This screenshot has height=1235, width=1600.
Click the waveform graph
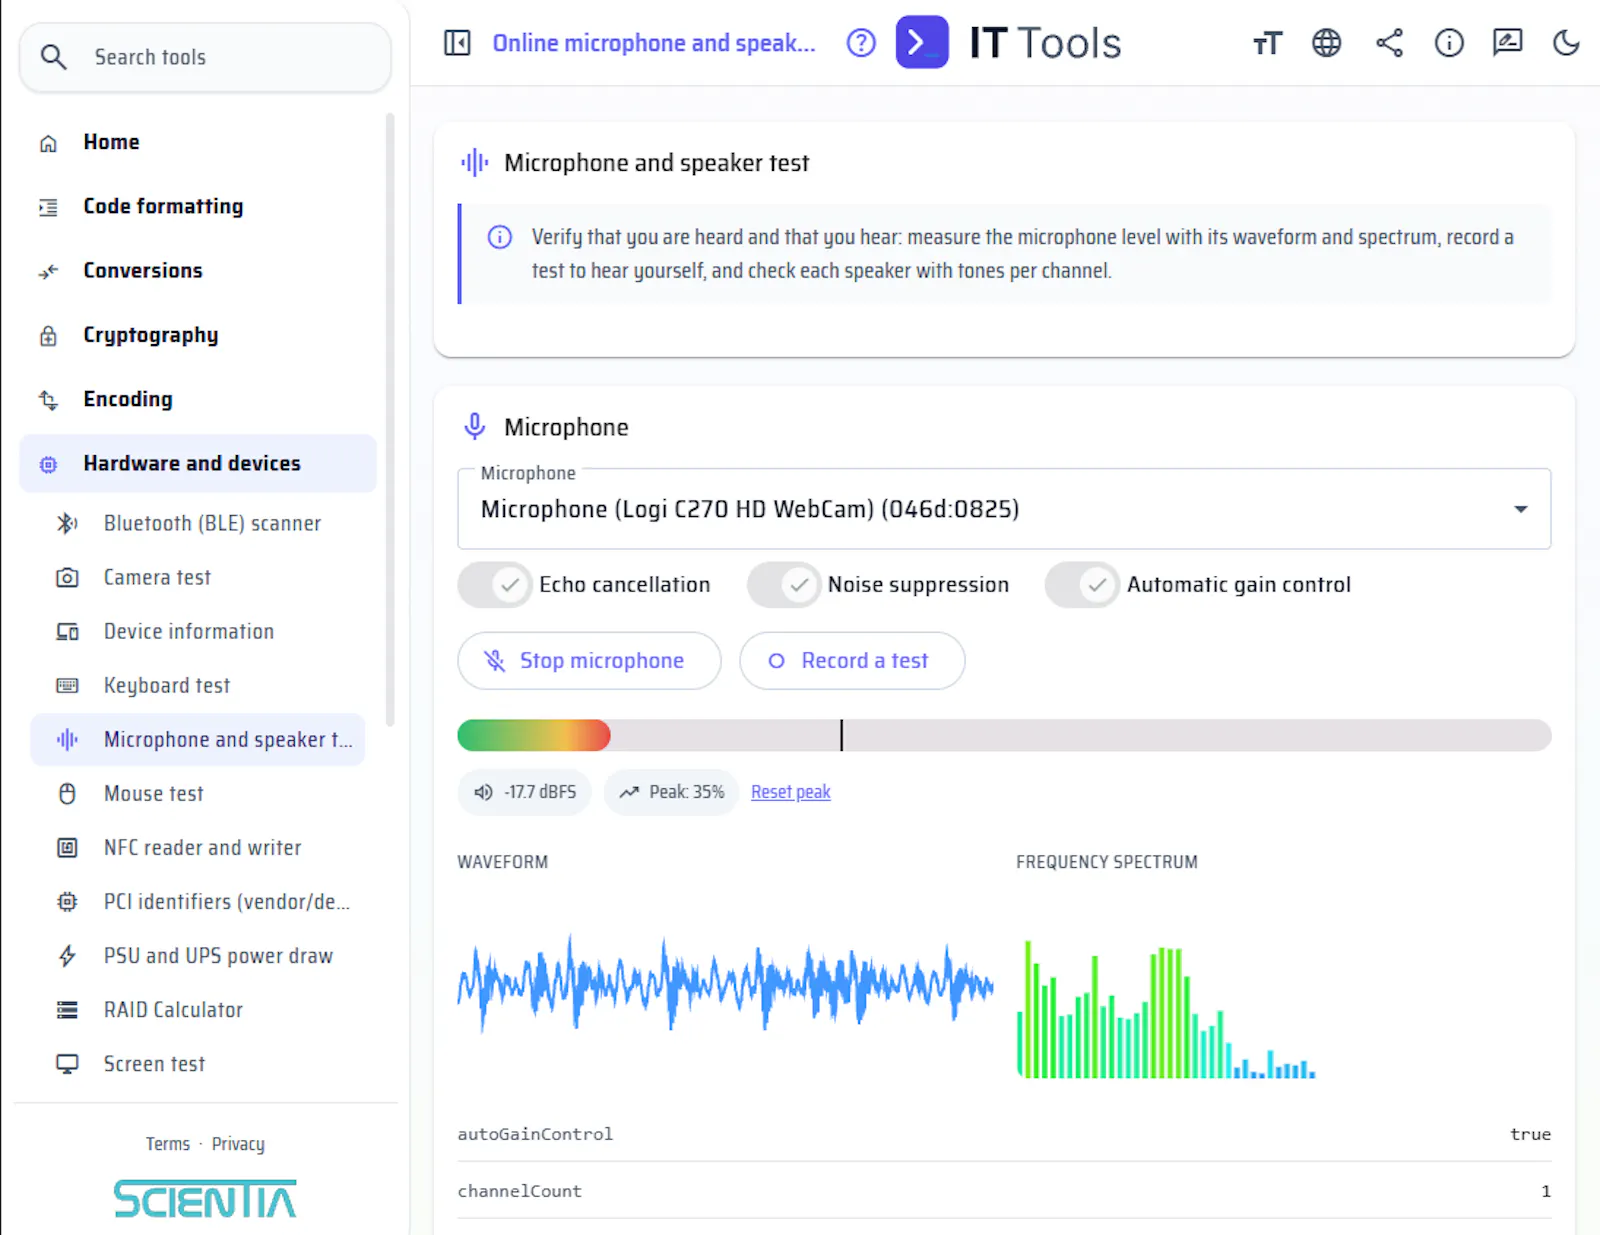(x=726, y=984)
